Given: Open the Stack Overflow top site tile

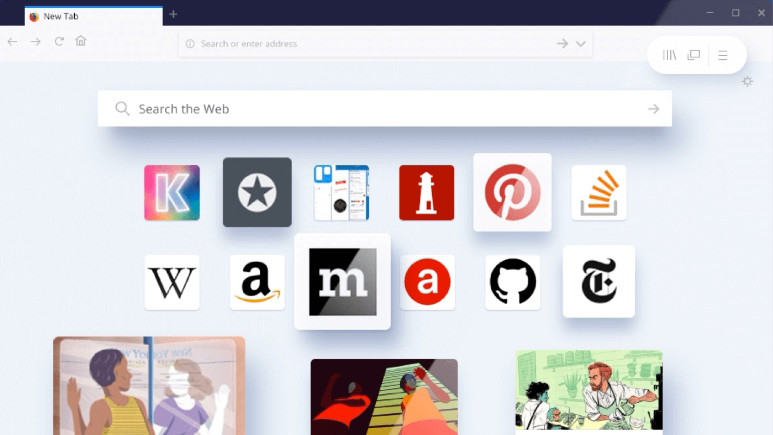Looking at the screenshot, I should (x=599, y=192).
